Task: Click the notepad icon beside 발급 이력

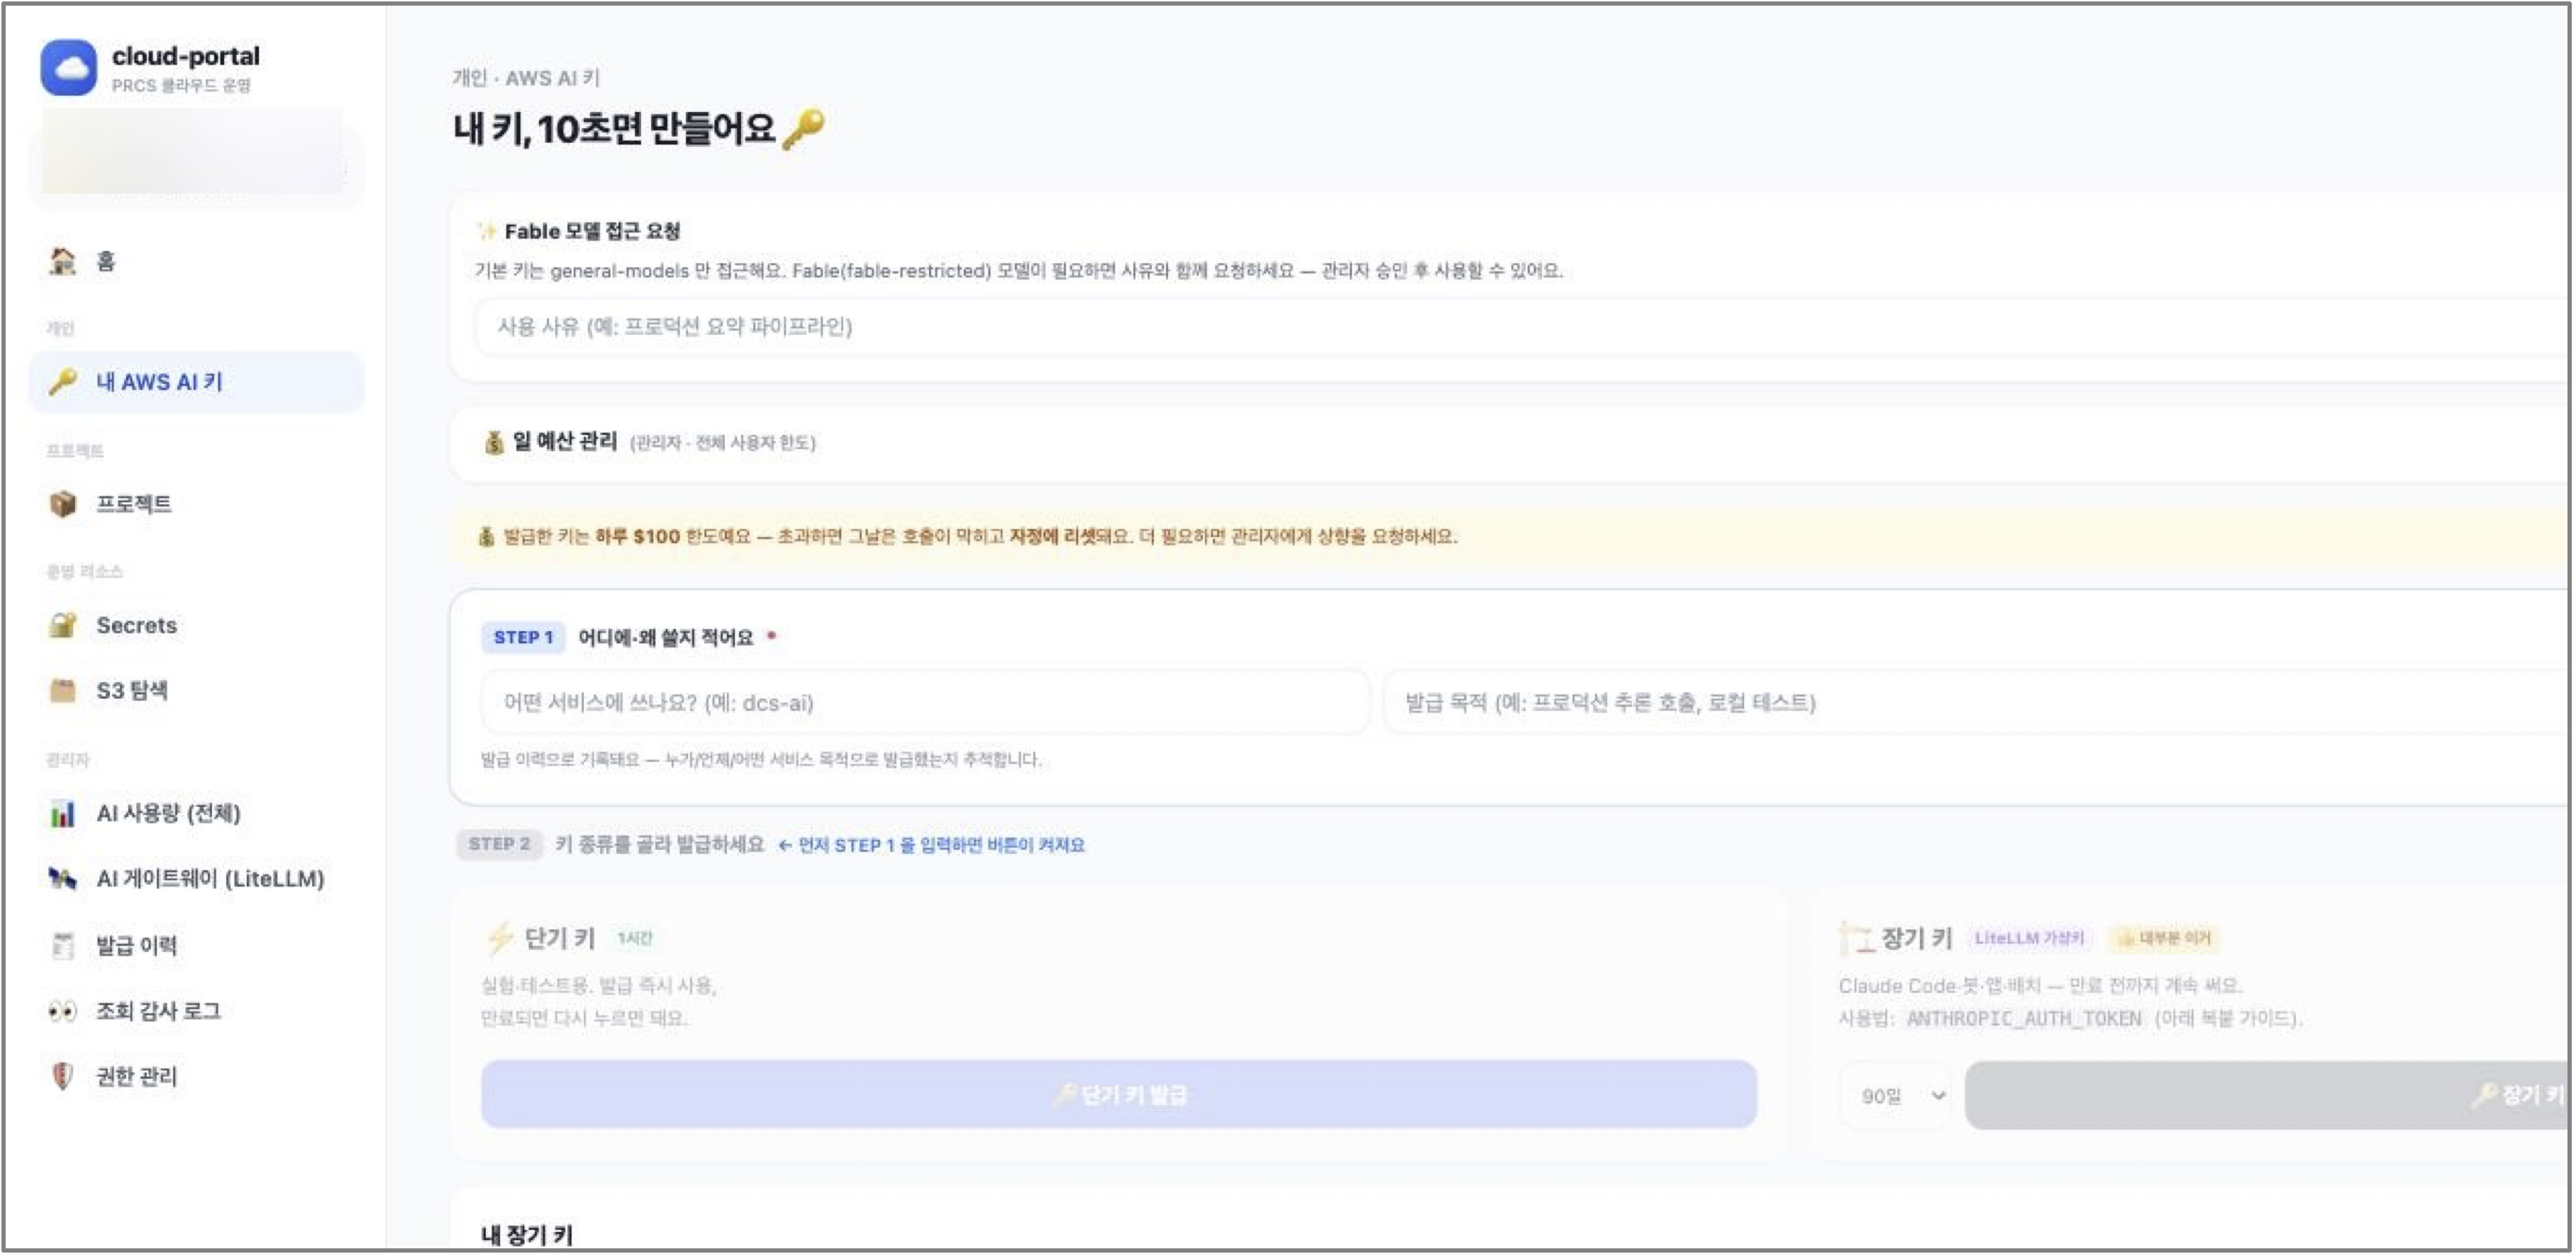Action: 62,945
